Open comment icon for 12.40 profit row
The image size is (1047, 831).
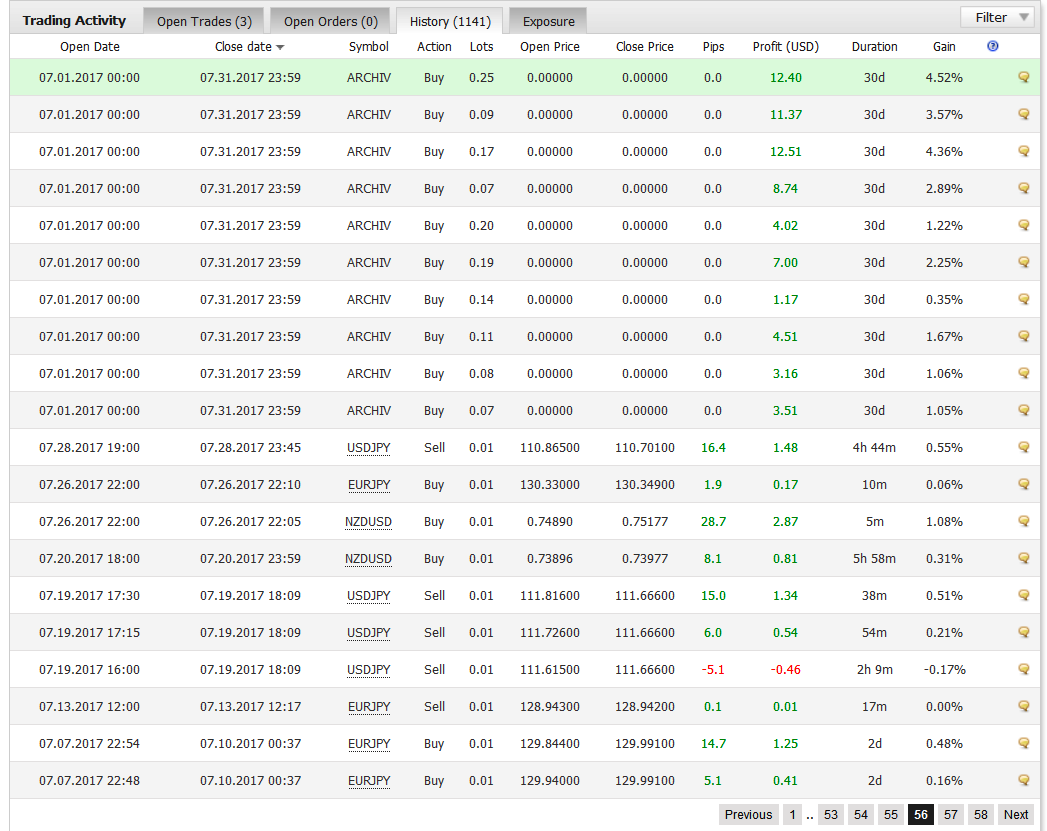click(x=1023, y=77)
